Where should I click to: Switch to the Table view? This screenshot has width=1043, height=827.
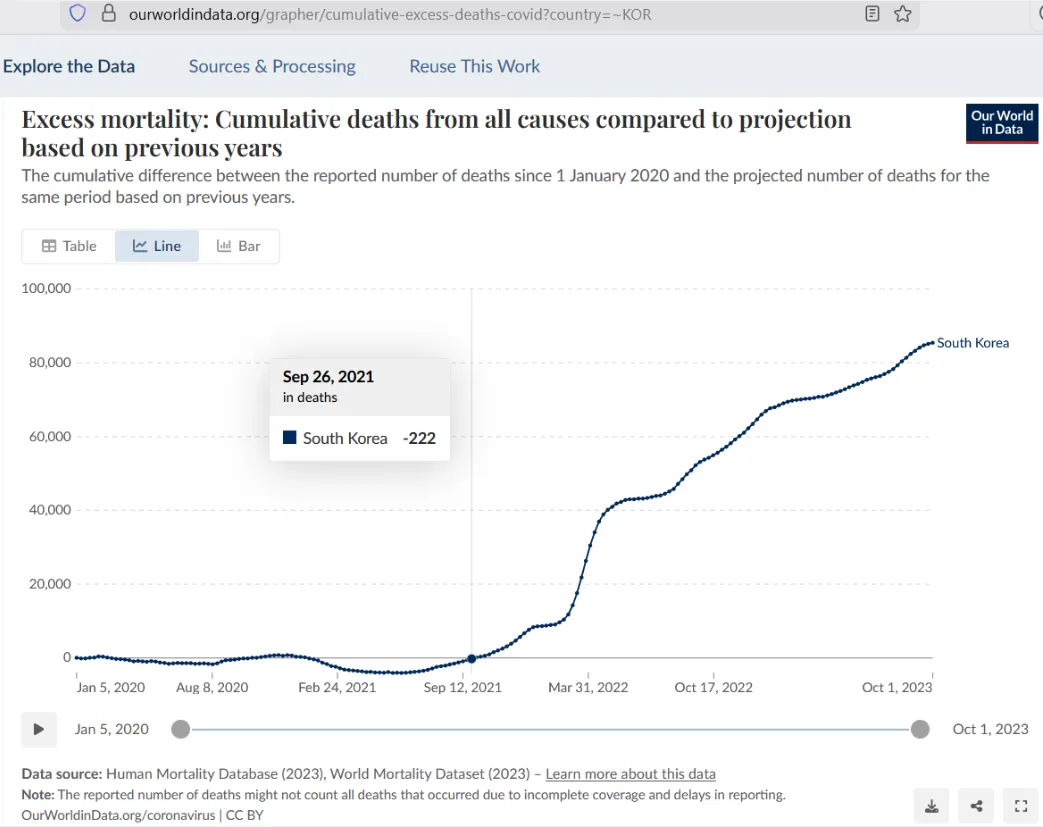69,246
